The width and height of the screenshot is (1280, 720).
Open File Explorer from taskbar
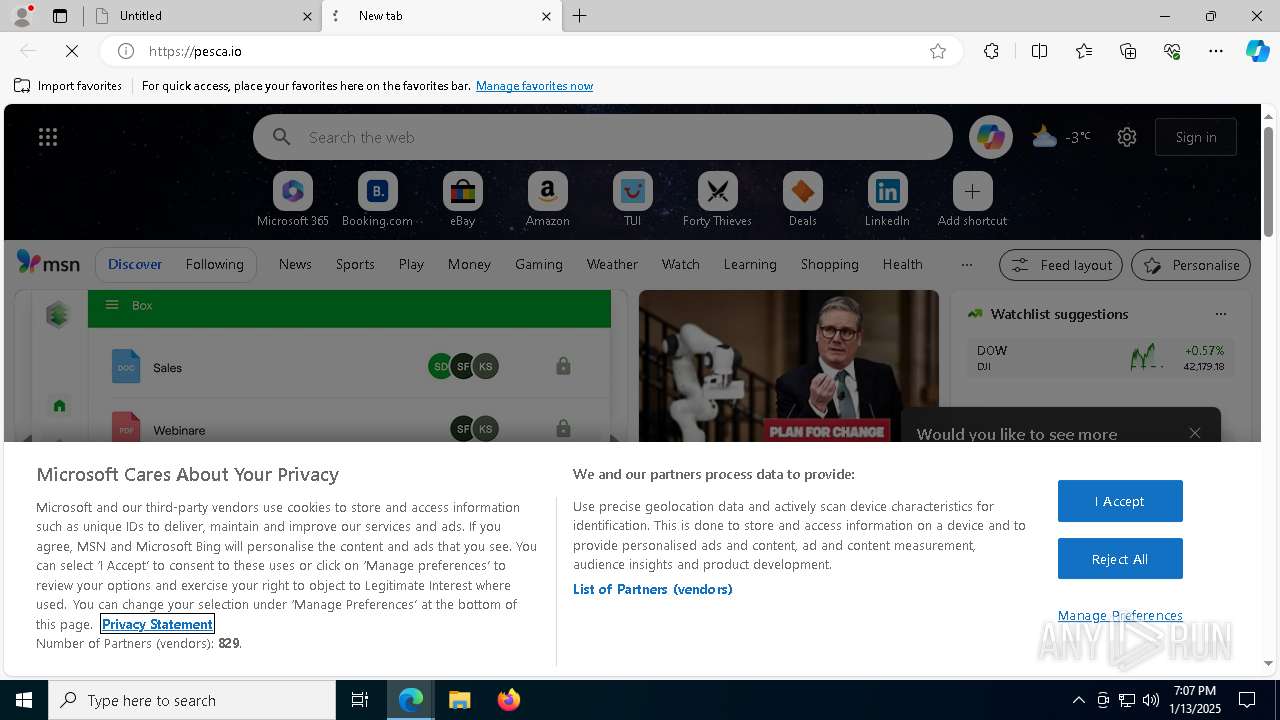click(459, 700)
